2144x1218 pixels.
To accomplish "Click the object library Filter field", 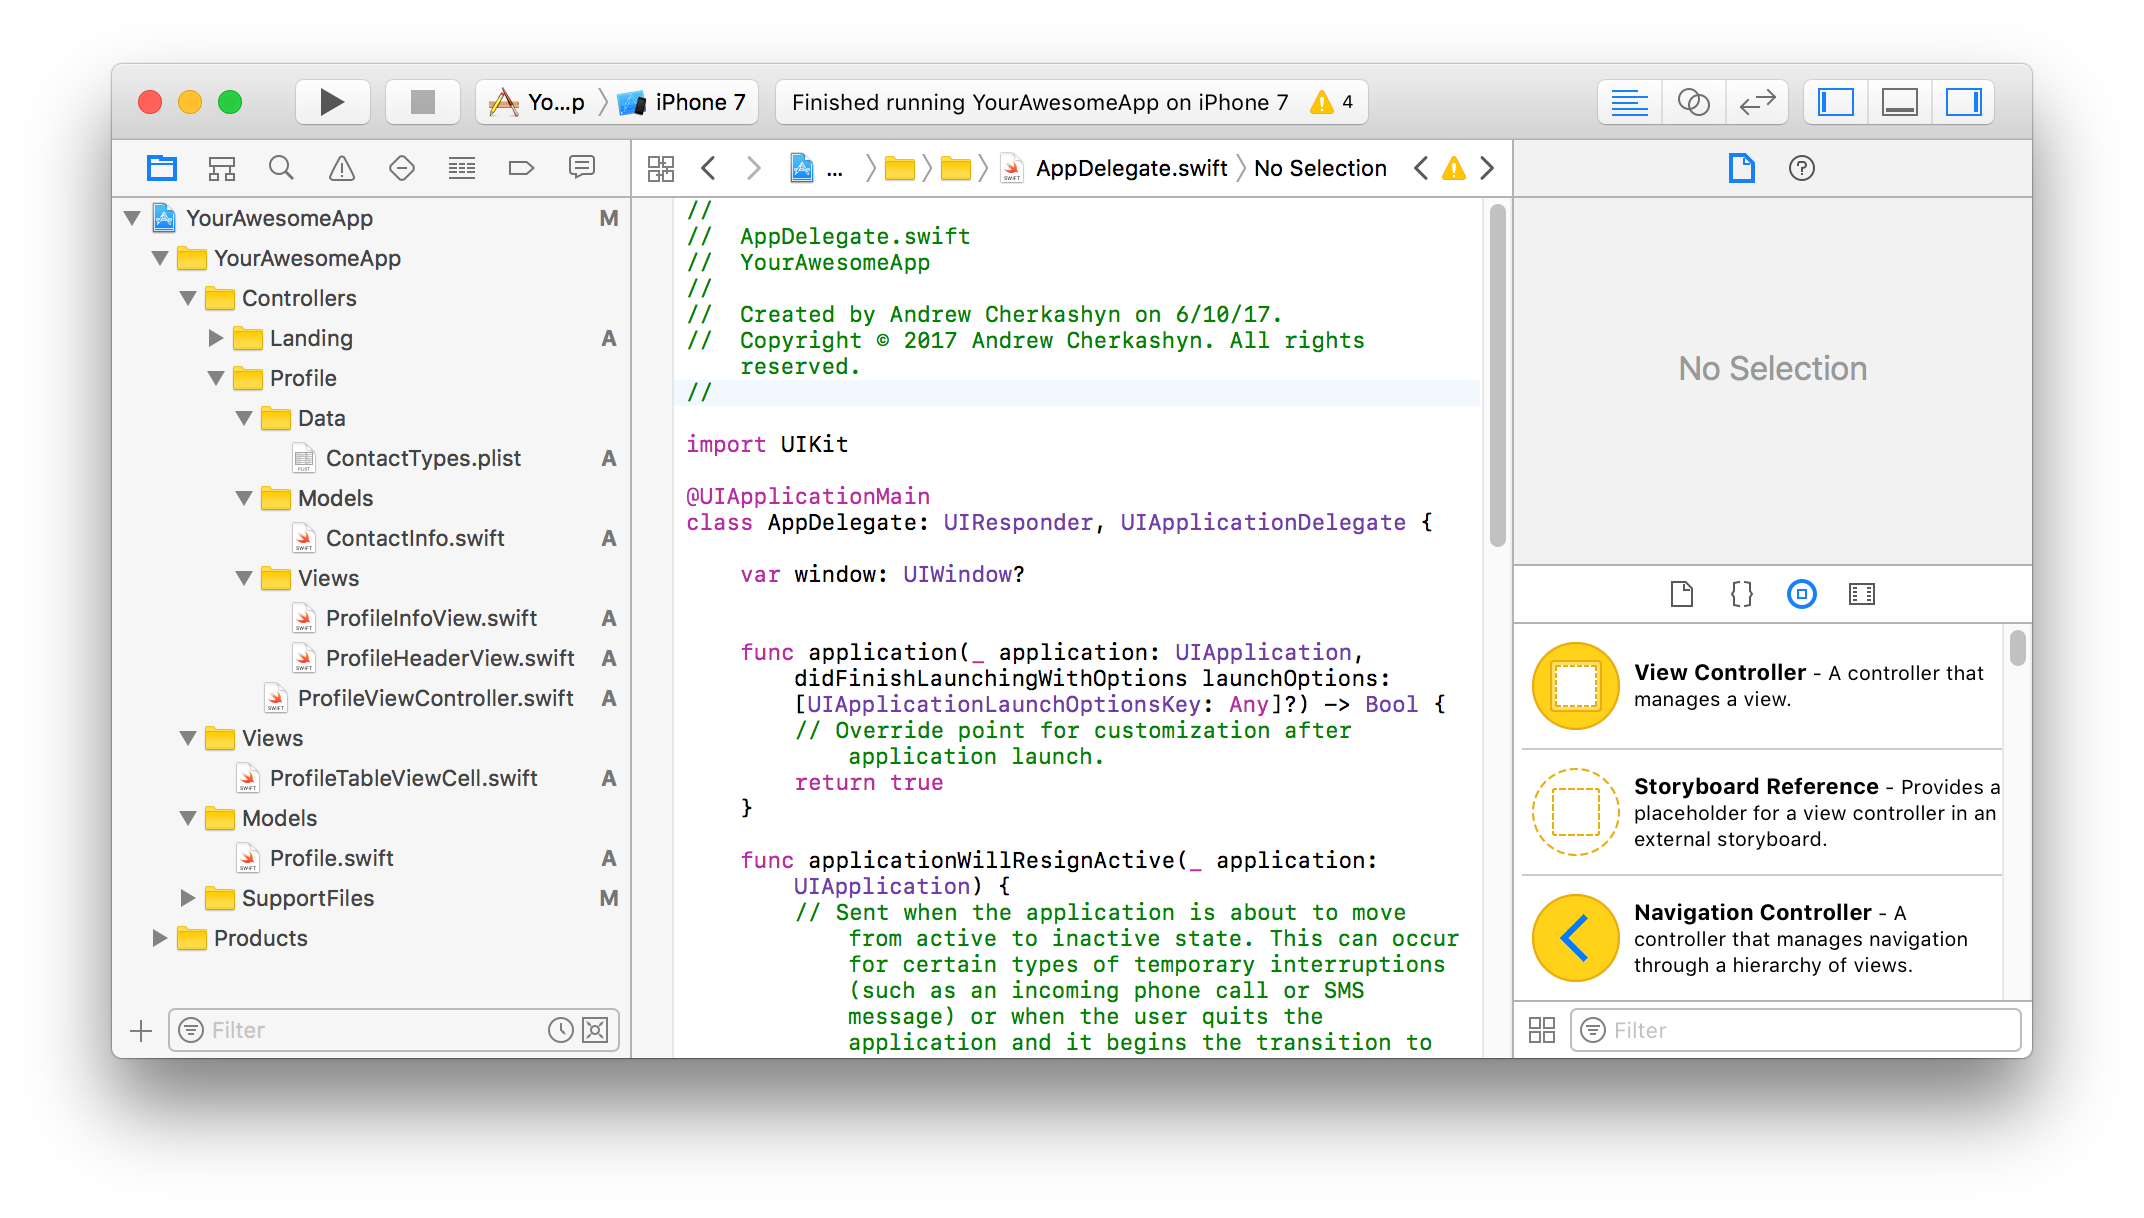I will point(1796,1030).
